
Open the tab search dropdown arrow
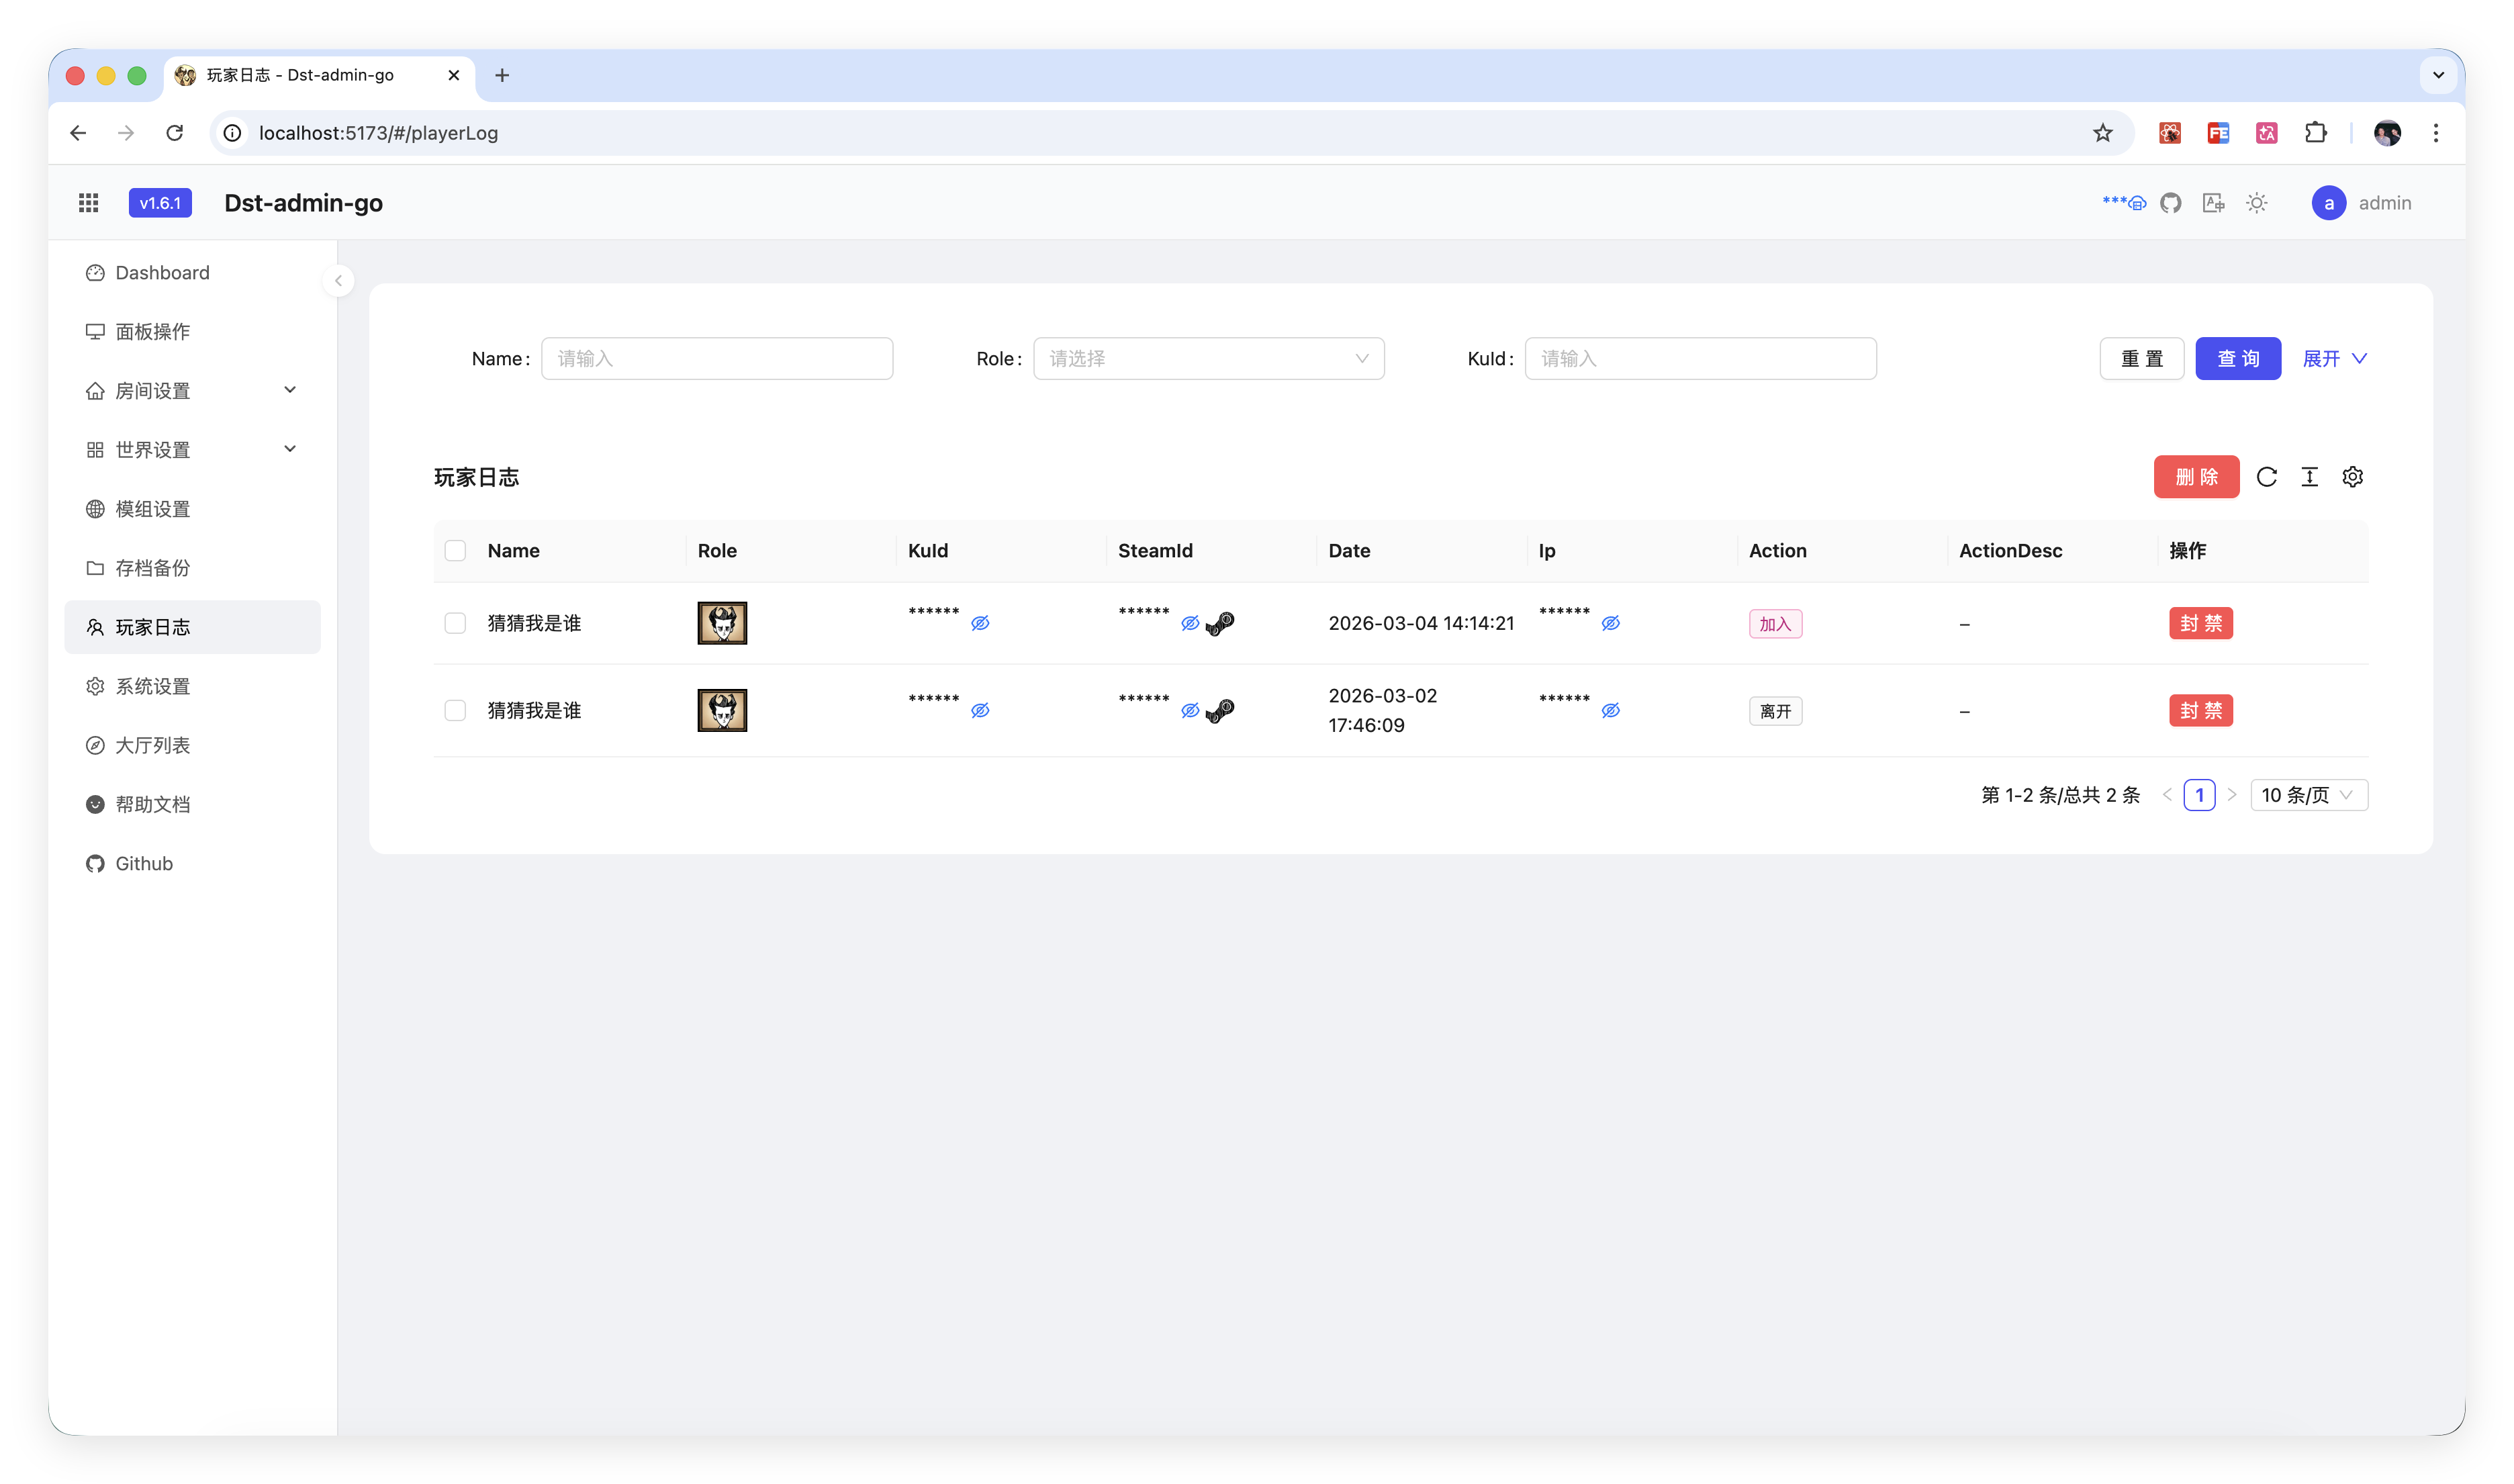[x=2437, y=75]
